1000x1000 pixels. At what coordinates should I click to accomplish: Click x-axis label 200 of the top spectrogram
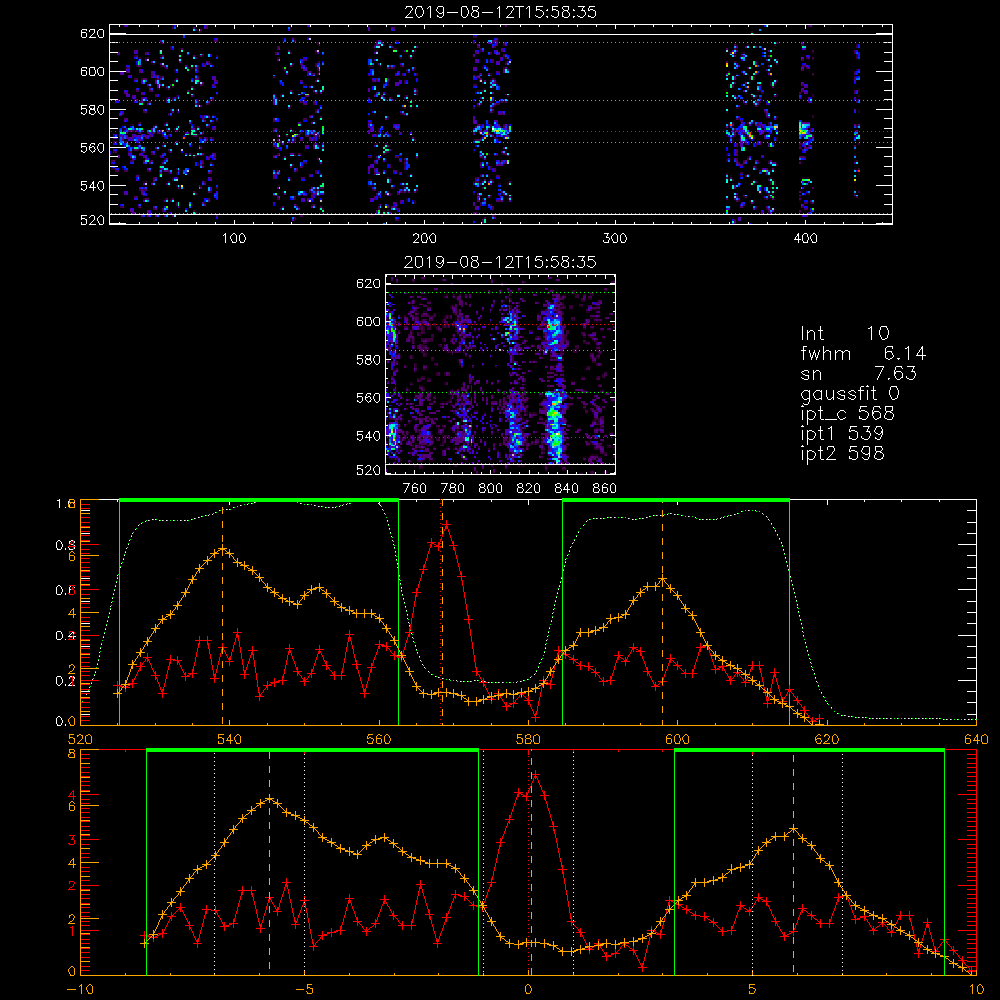click(x=424, y=239)
